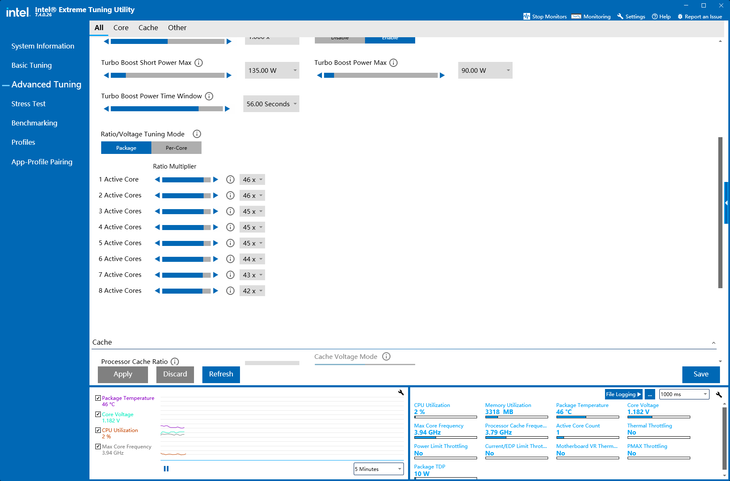Open Settings via the wrench icon
The height and width of the screenshot is (481, 730).
tap(620, 16)
